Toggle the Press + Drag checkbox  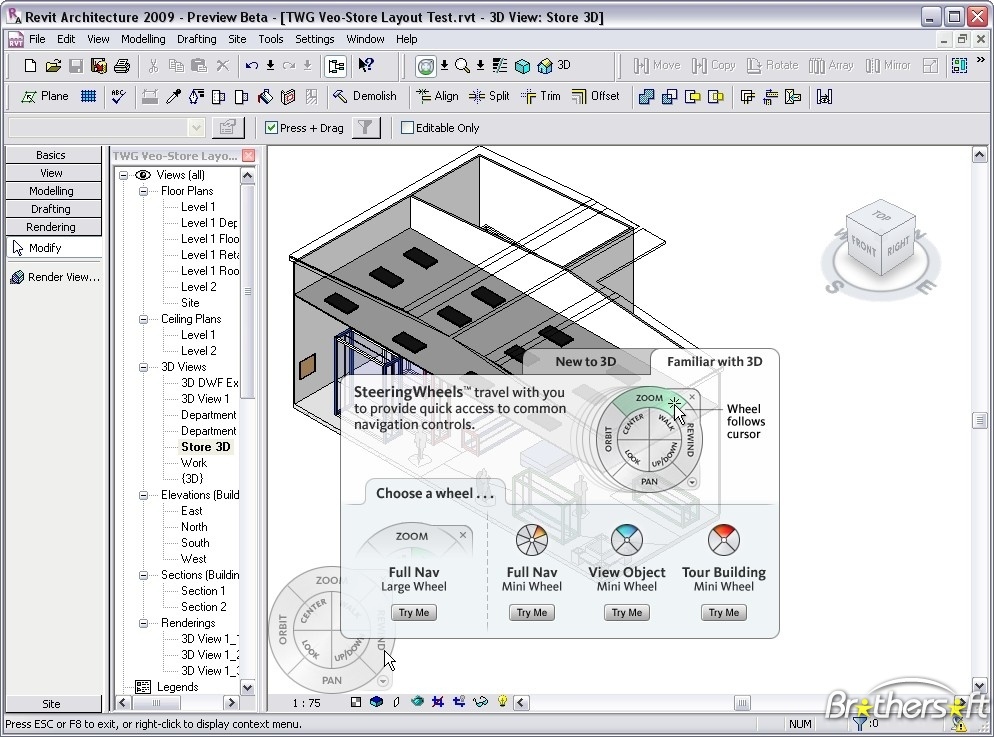(270, 128)
